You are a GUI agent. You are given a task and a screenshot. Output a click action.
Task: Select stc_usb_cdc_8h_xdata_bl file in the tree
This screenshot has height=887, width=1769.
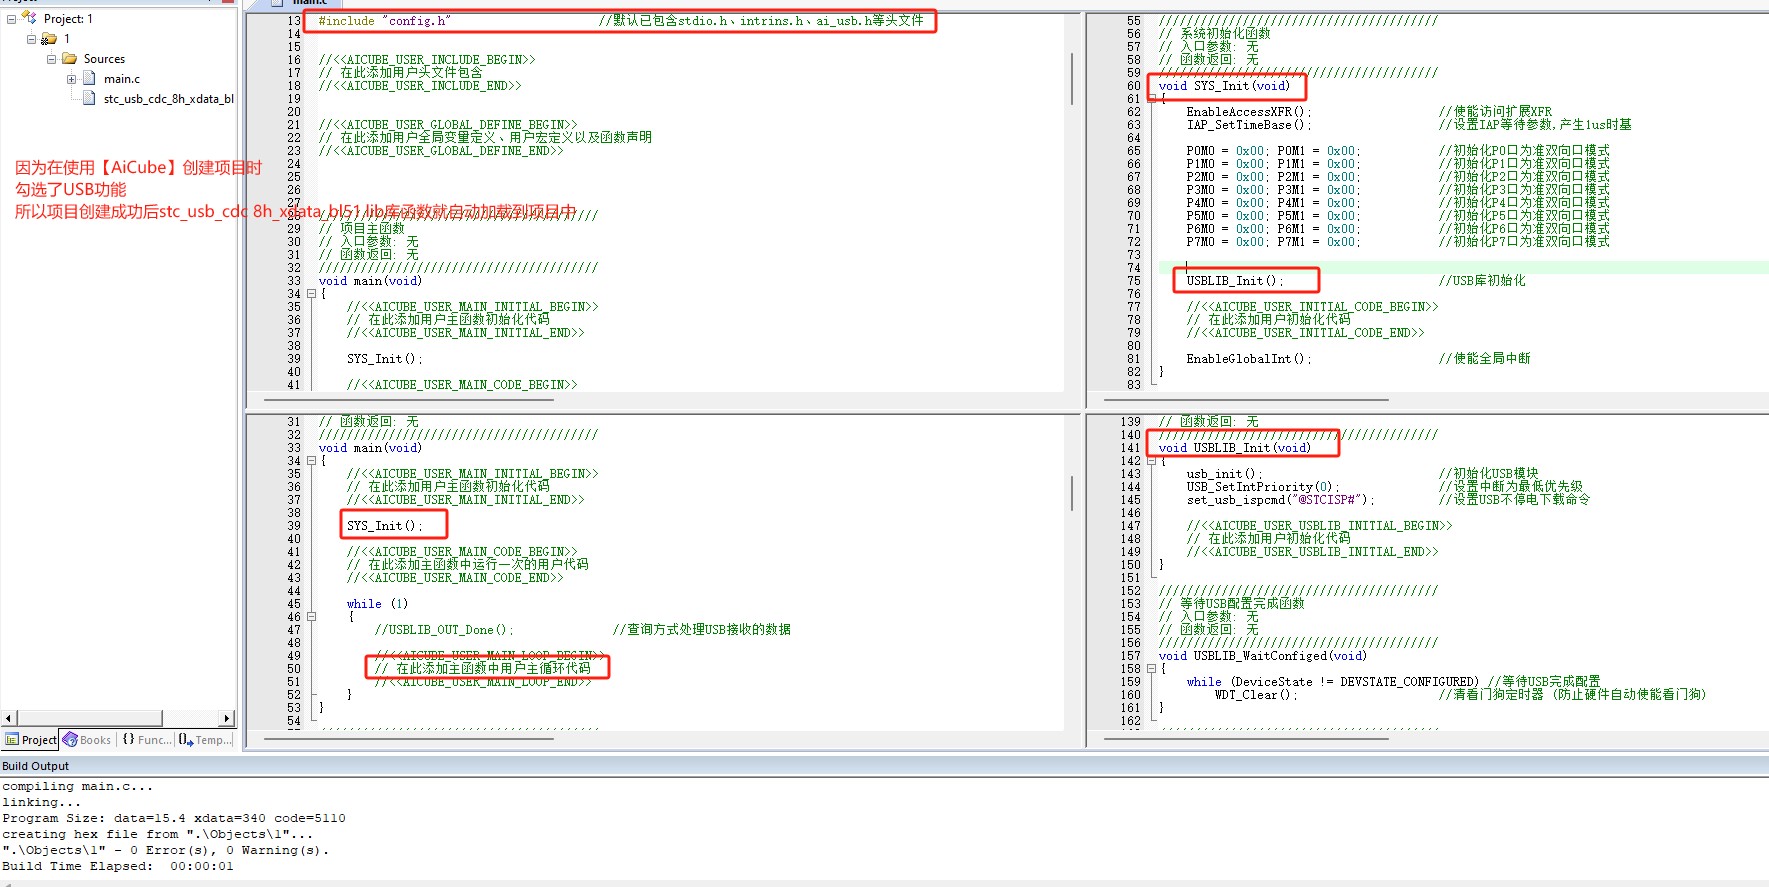click(169, 99)
